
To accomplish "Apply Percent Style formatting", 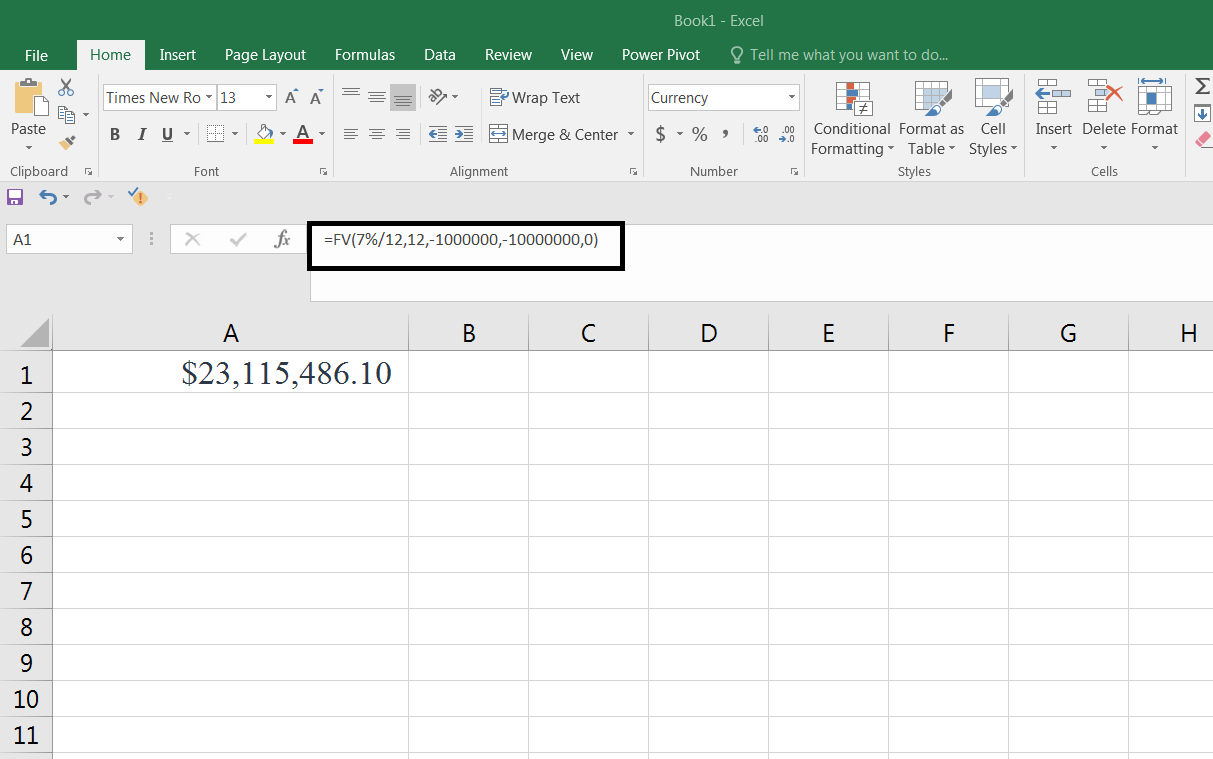I will (x=700, y=134).
